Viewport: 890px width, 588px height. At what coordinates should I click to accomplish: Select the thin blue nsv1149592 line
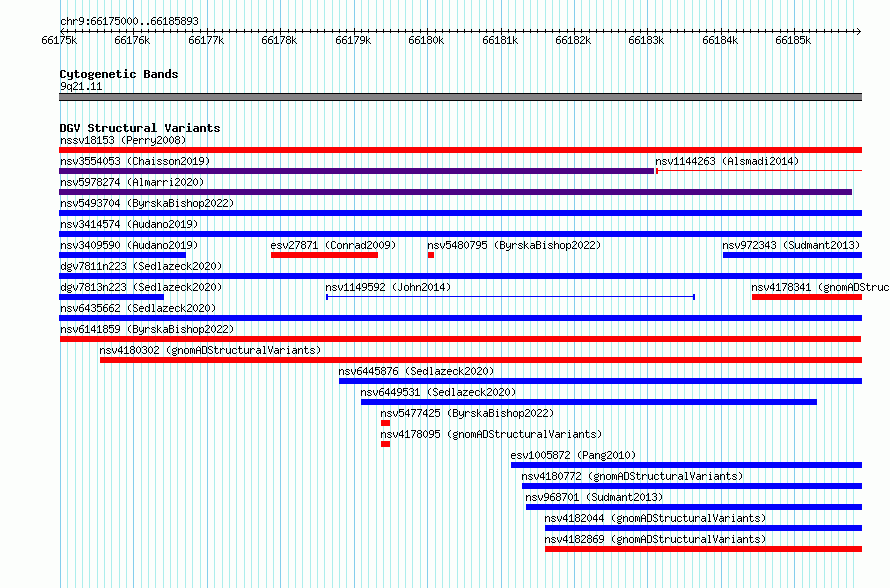[510, 297]
